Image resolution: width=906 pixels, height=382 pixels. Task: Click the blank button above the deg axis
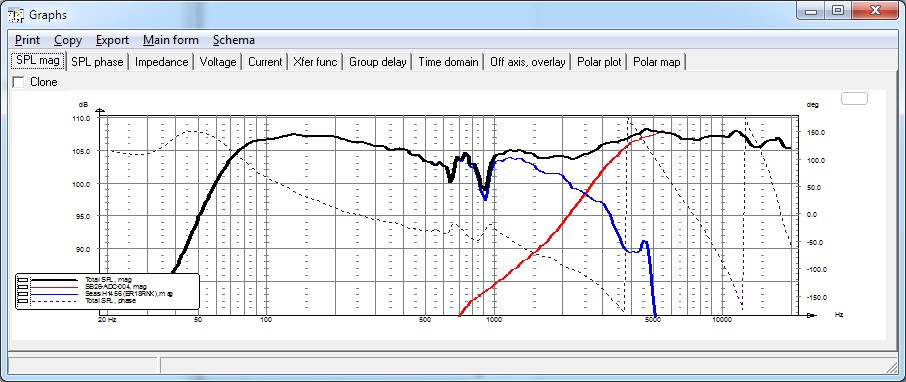point(854,98)
